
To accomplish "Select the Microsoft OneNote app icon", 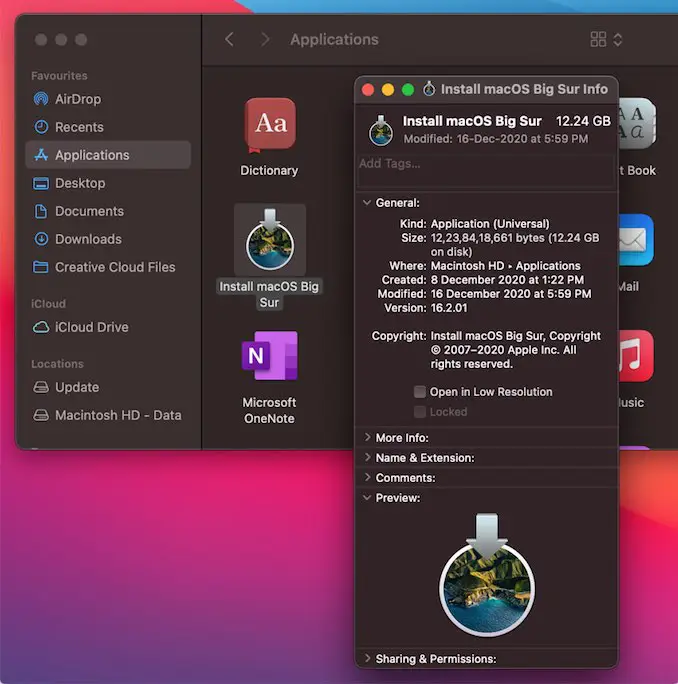I will point(270,356).
